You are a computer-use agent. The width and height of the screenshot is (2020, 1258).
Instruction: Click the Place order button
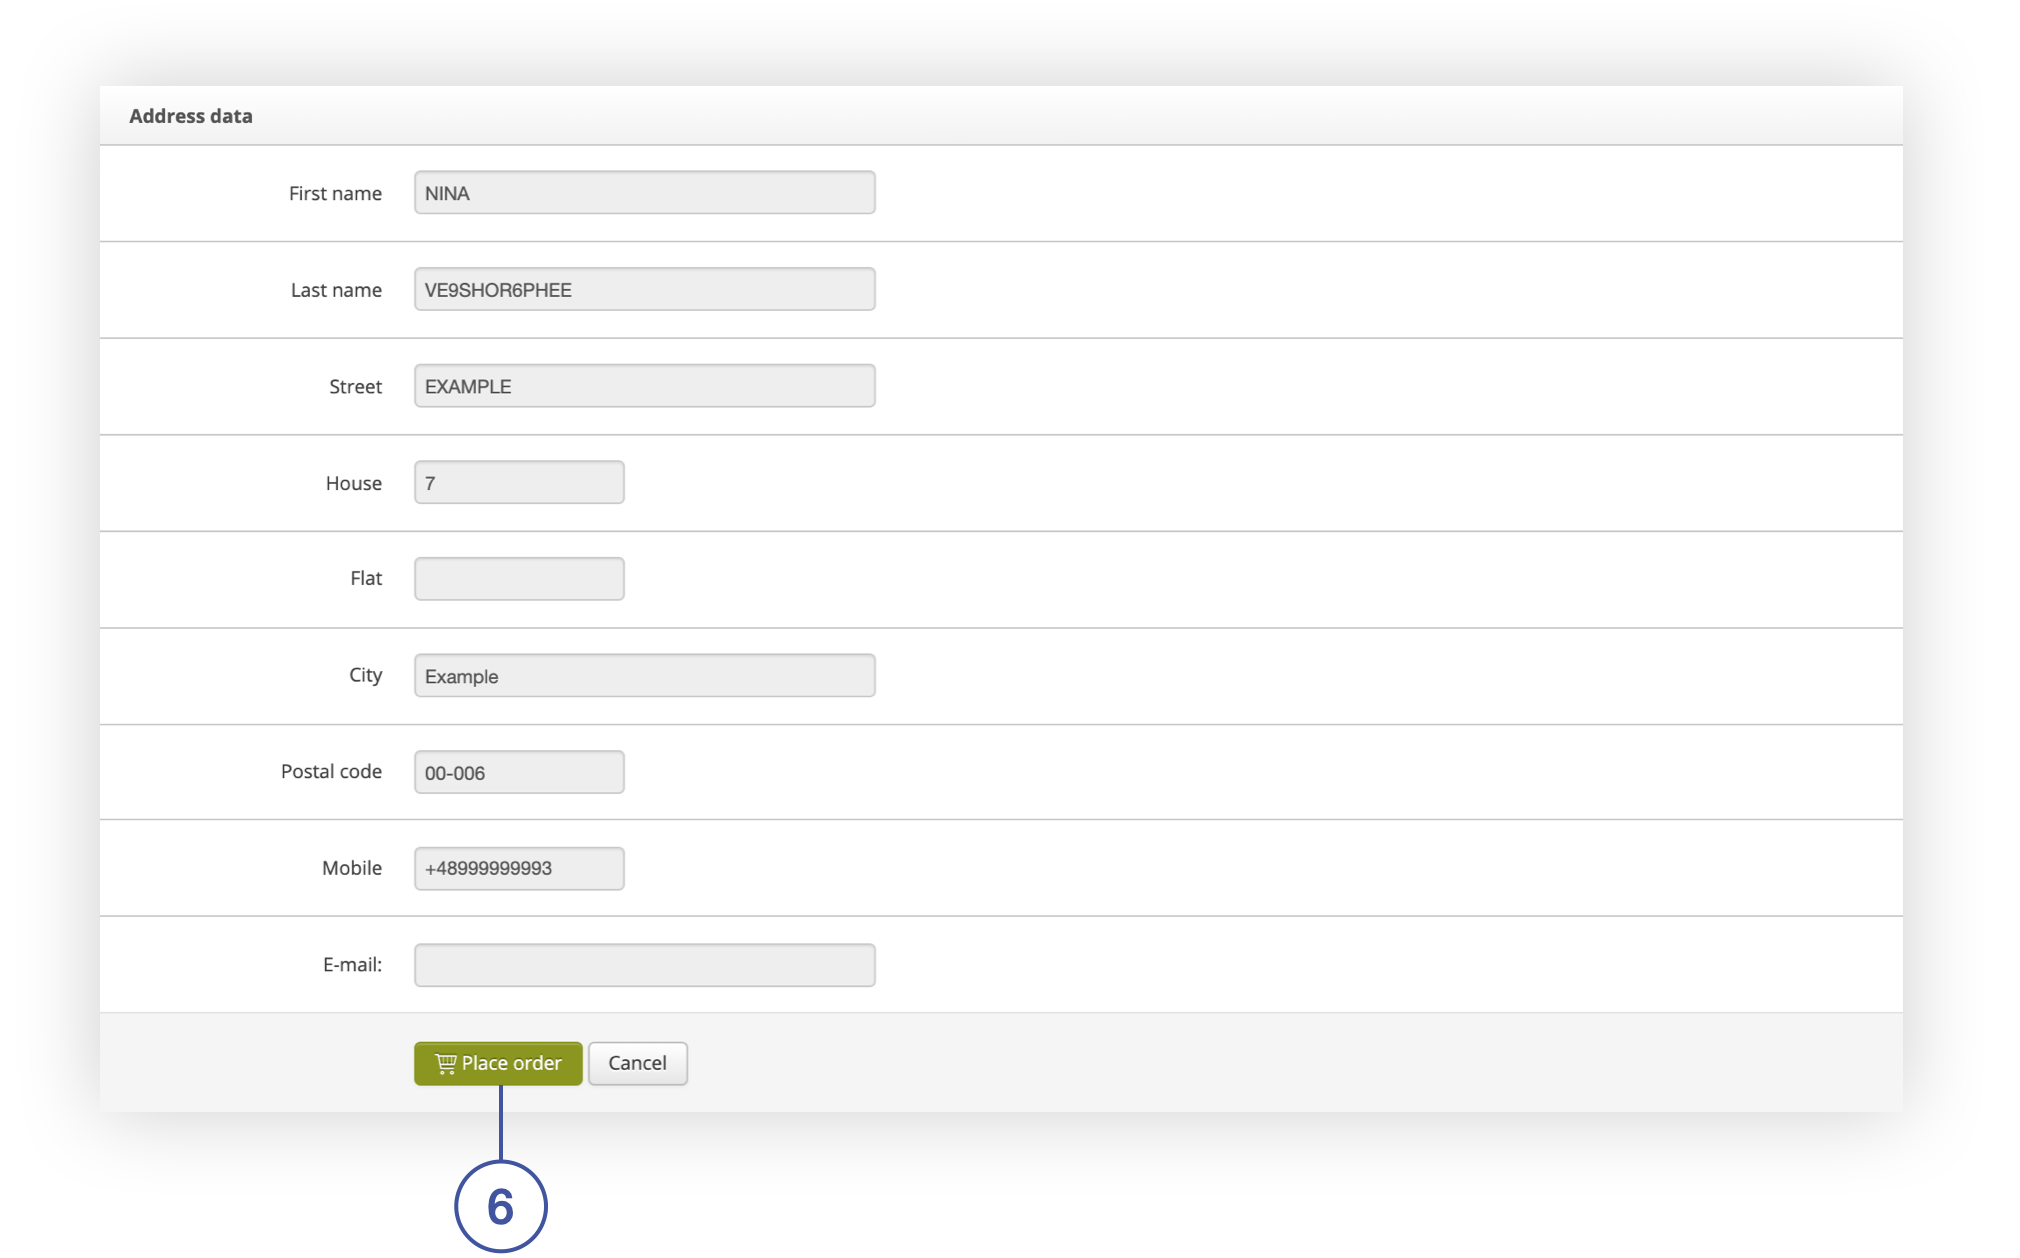[x=498, y=1063]
